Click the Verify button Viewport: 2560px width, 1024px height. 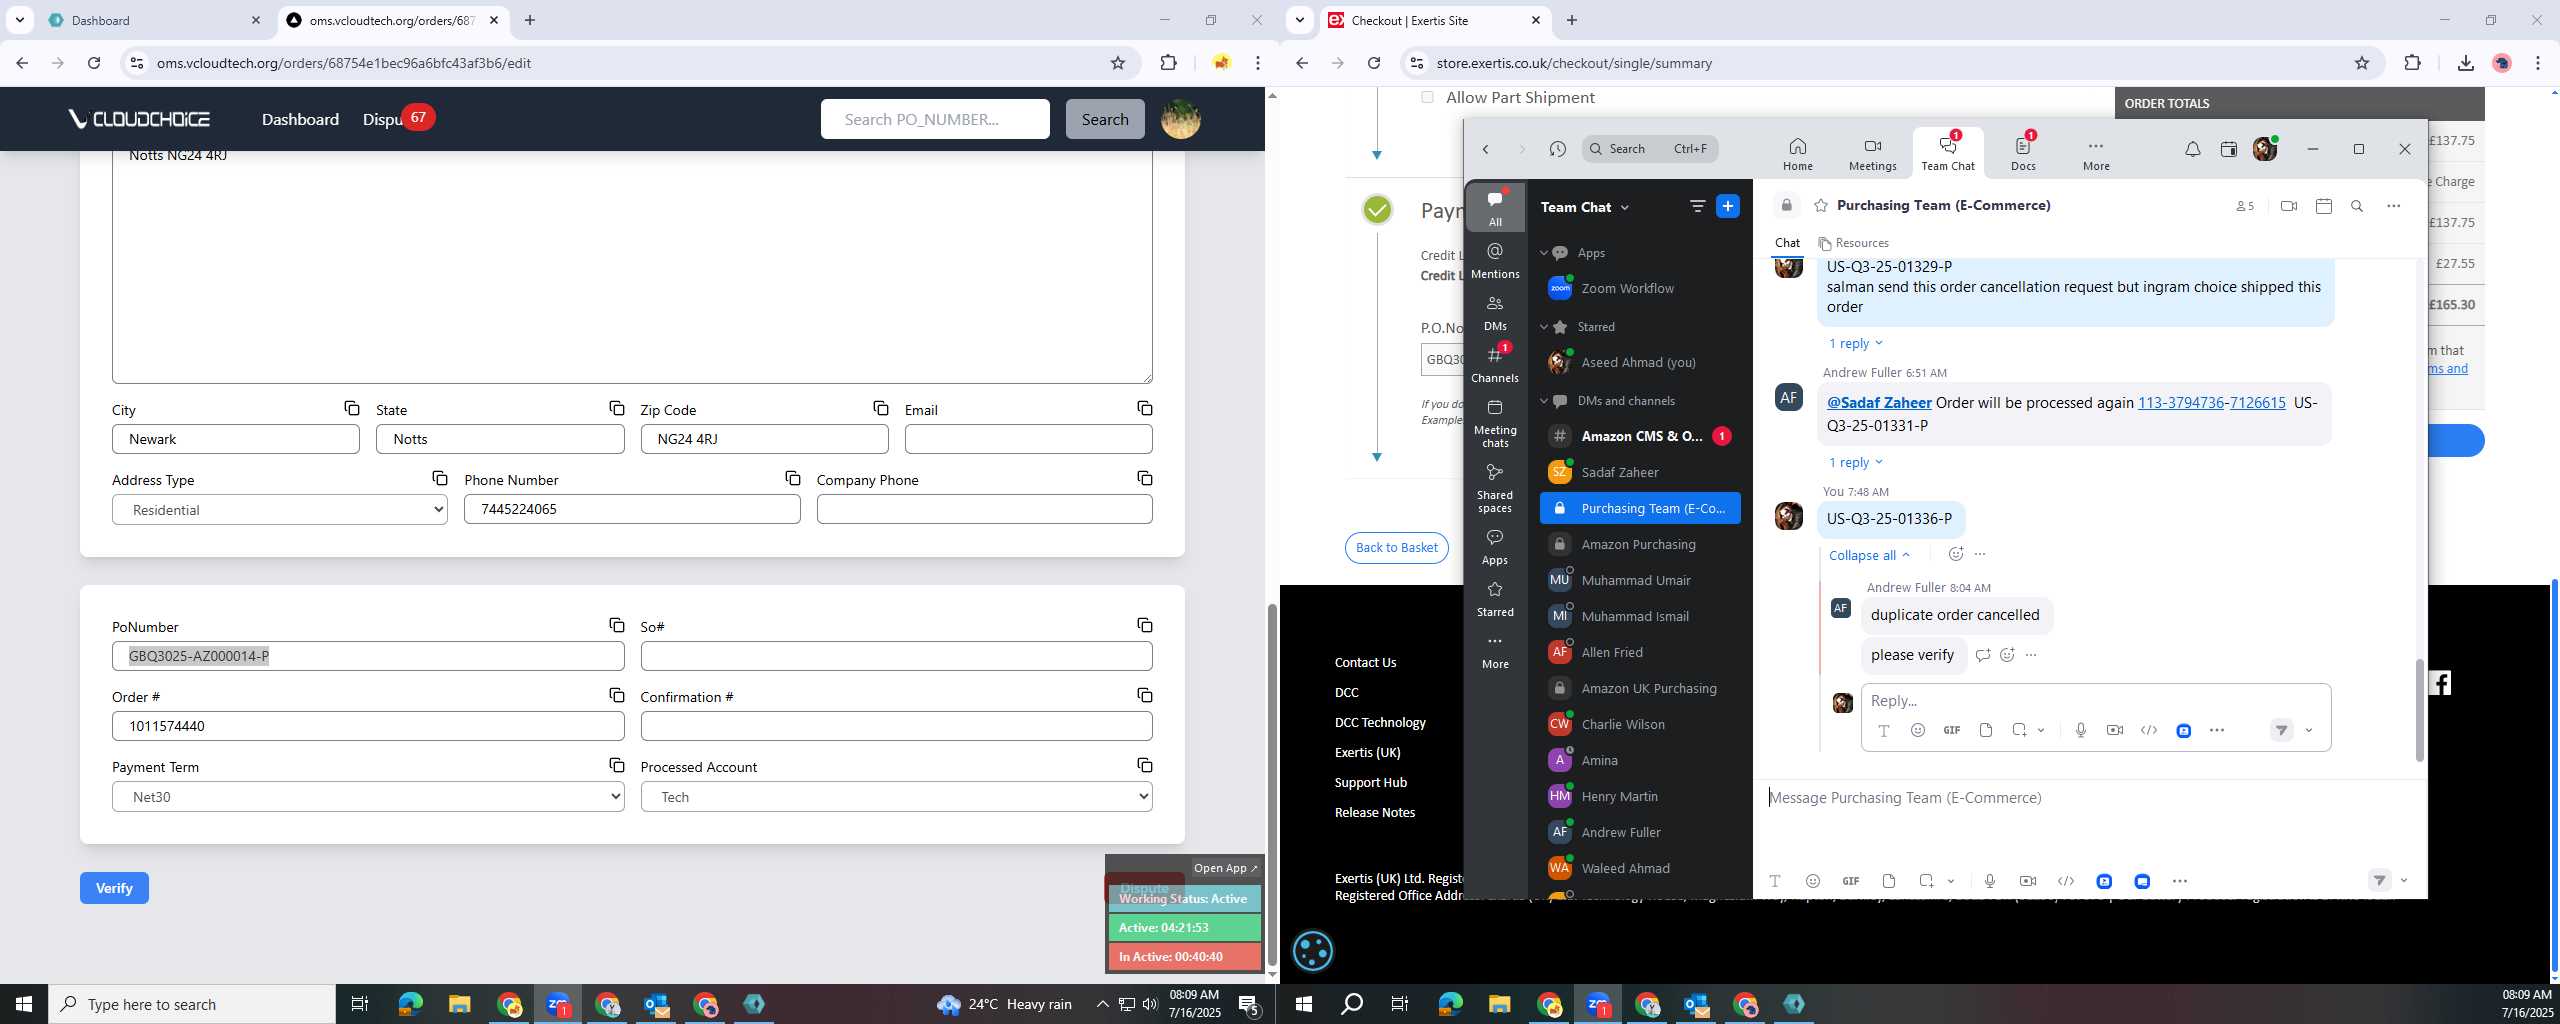pyautogui.click(x=114, y=888)
